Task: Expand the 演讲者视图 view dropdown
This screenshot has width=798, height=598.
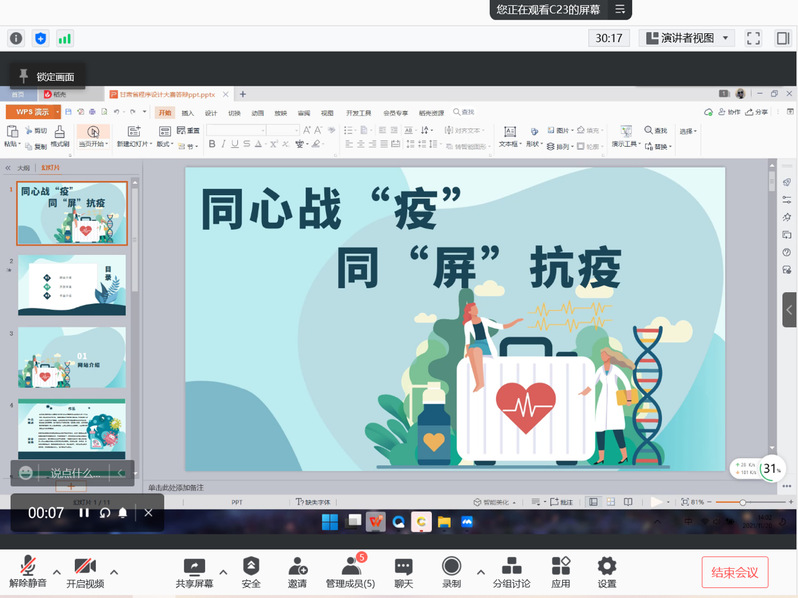Action: point(686,38)
